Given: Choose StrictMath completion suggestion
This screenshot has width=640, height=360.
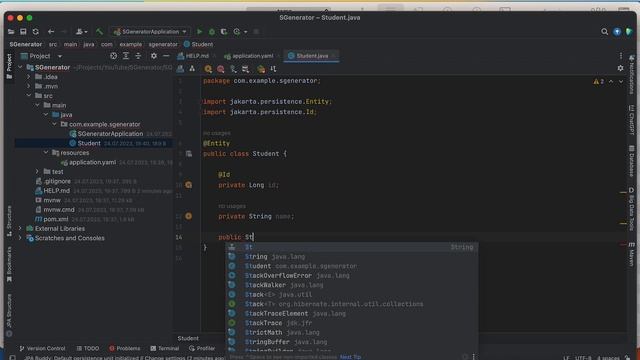Looking at the screenshot, I should click(352, 333).
